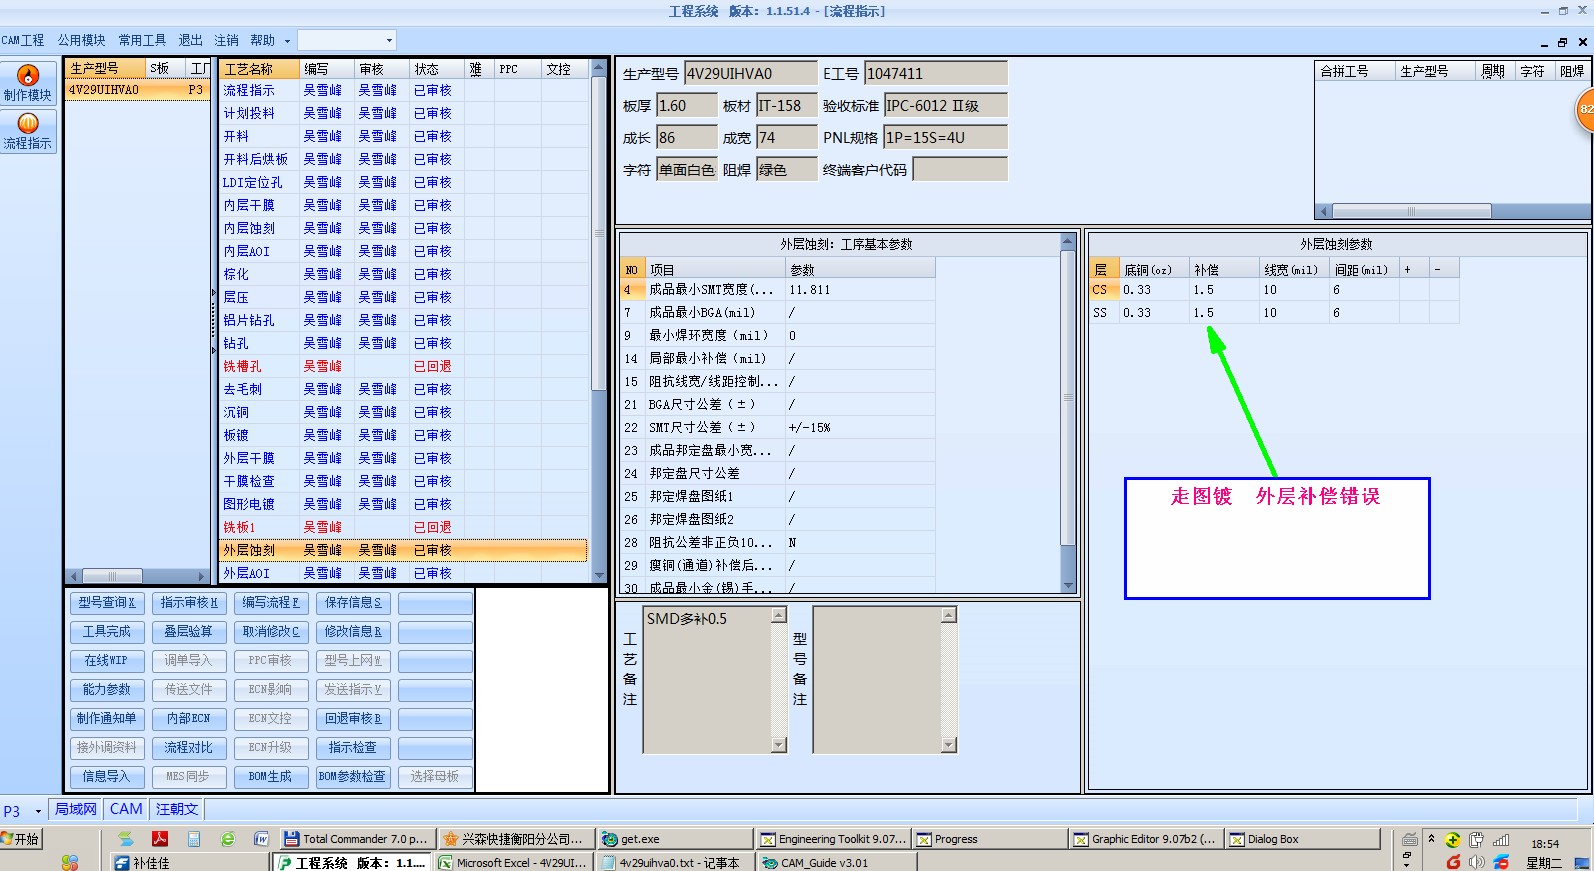
Task: Click the 制作通知单 button
Action: click(107, 719)
